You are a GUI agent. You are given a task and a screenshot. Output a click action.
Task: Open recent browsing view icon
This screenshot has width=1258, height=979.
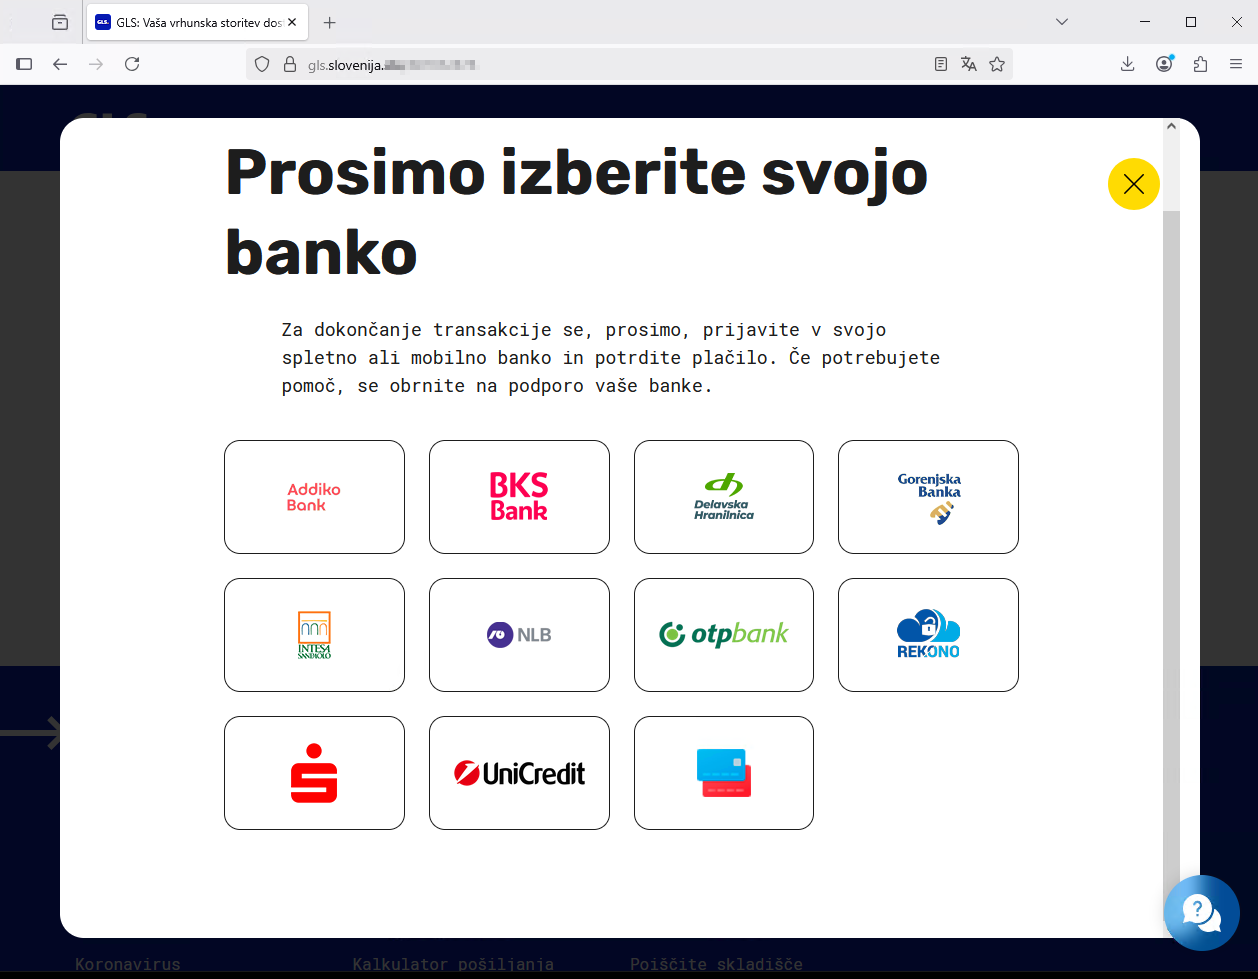coord(60,22)
